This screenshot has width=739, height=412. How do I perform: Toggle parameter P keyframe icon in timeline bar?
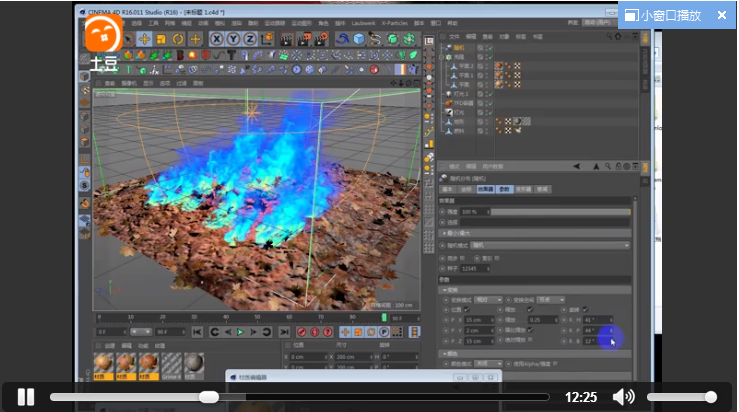pyautogui.click(x=384, y=332)
